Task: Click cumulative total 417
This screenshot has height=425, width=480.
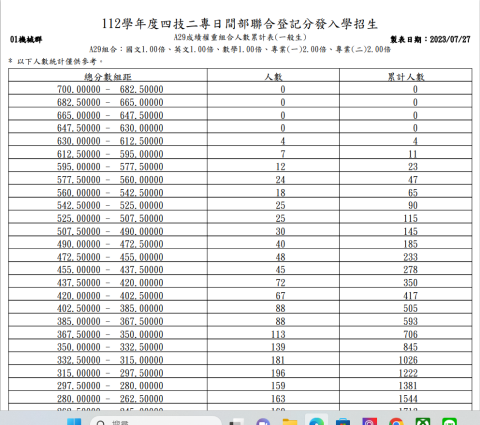Action: tap(410, 296)
